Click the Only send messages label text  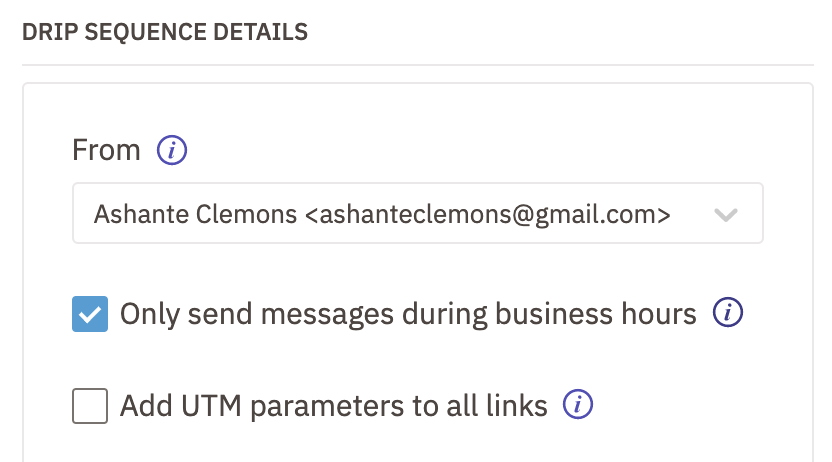point(408,314)
